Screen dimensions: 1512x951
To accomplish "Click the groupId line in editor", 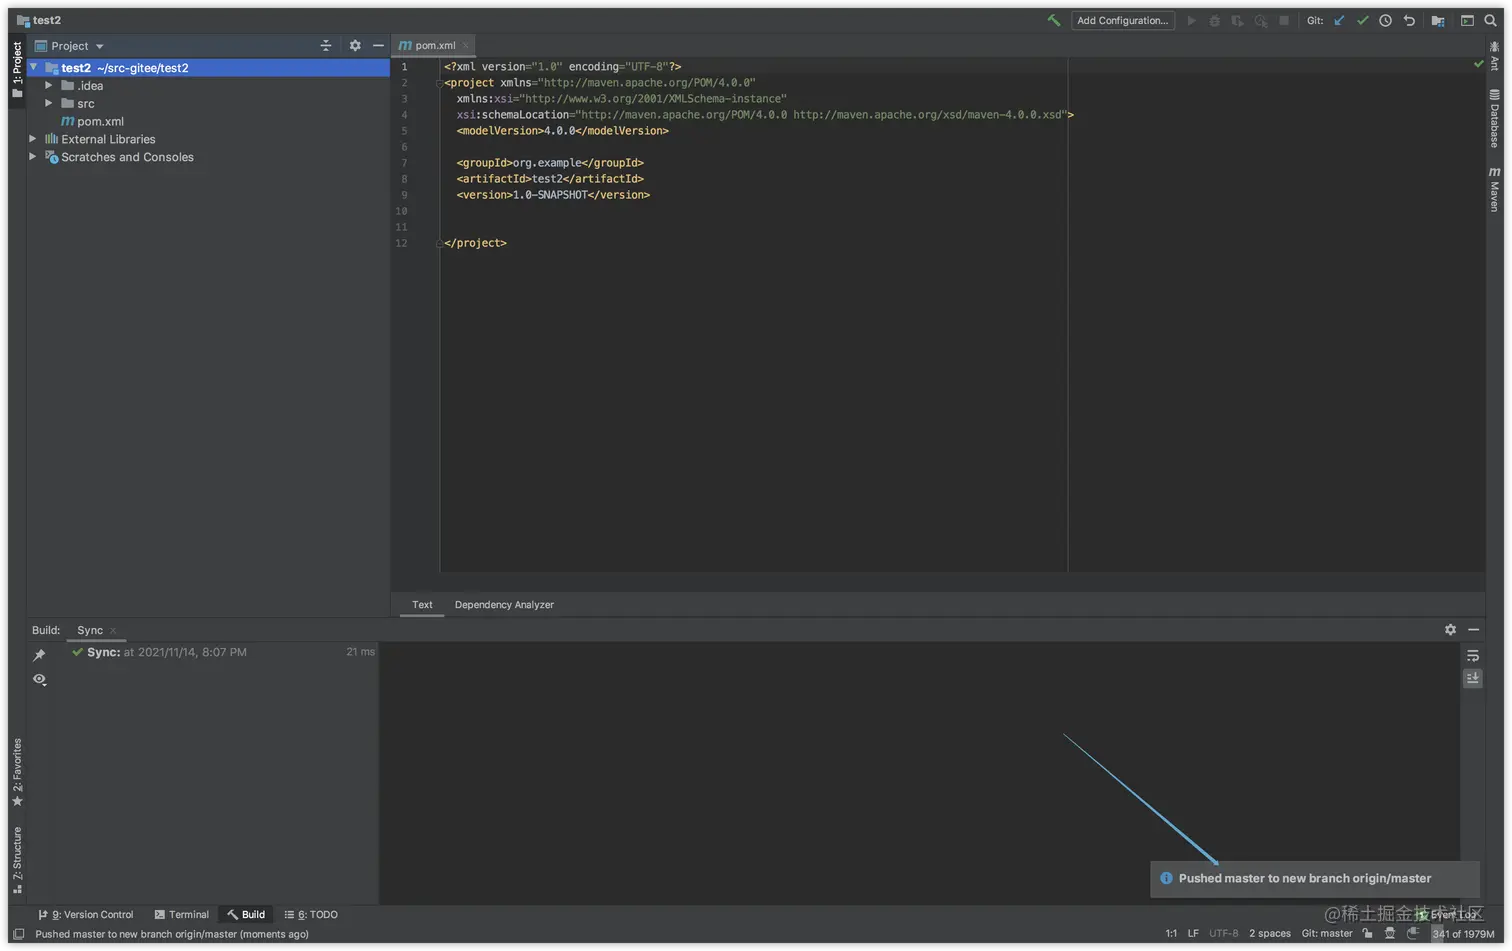I will [550, 163].
